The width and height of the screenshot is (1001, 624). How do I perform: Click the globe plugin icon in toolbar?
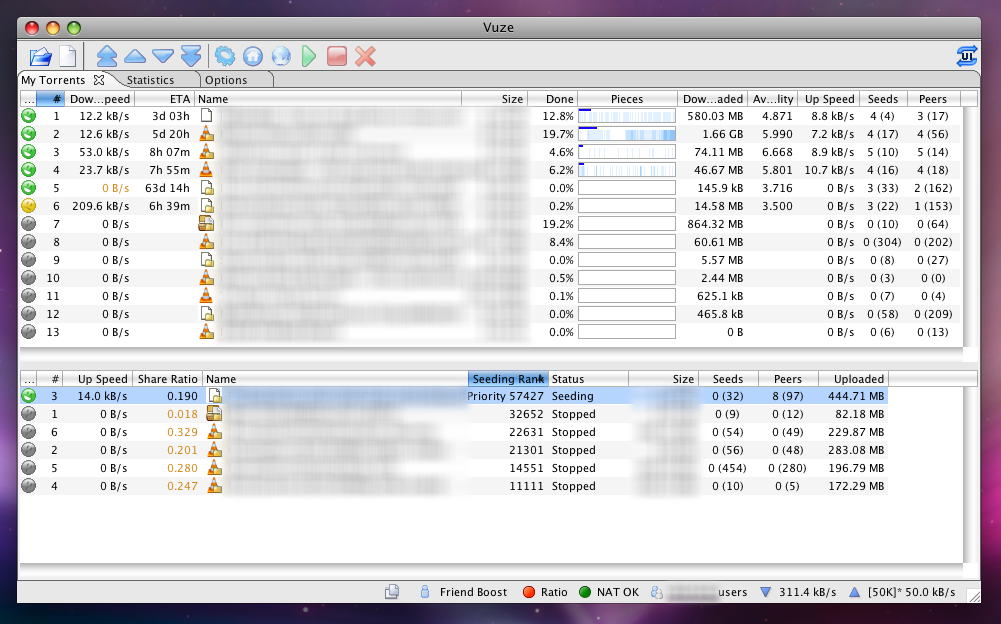click(283, 57)
